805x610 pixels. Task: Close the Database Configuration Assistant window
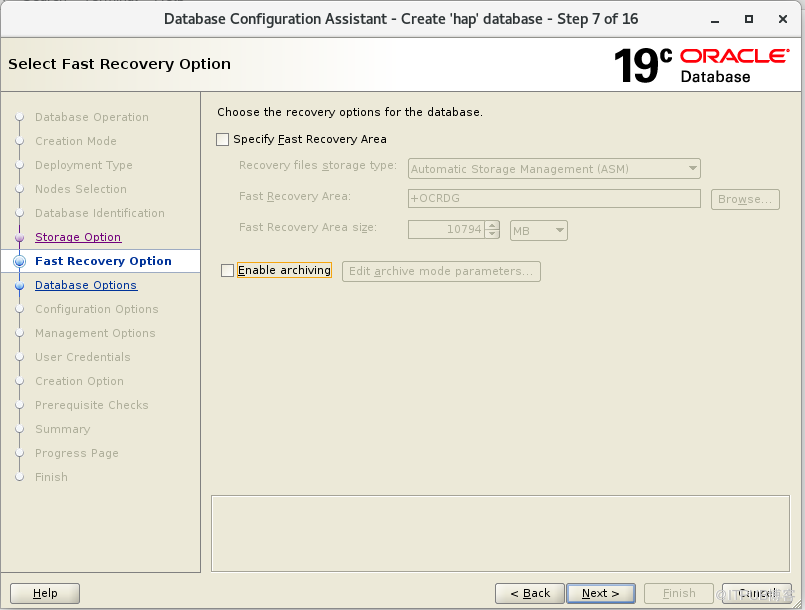[x=782, y=20]
